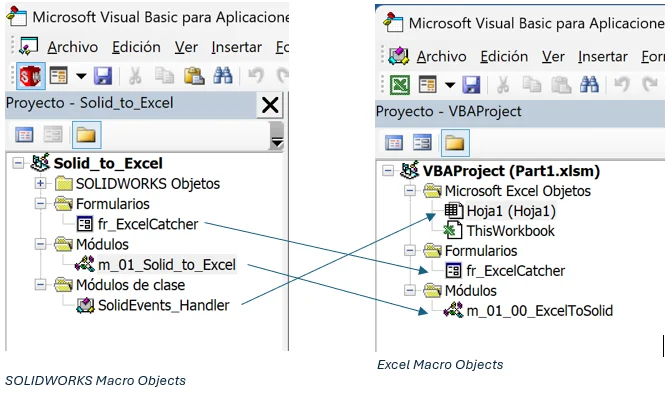Click the SOLIDWORKS view icon in left window toolbar
The width and height of the screenshot is (668, 398).
point(31,76)
